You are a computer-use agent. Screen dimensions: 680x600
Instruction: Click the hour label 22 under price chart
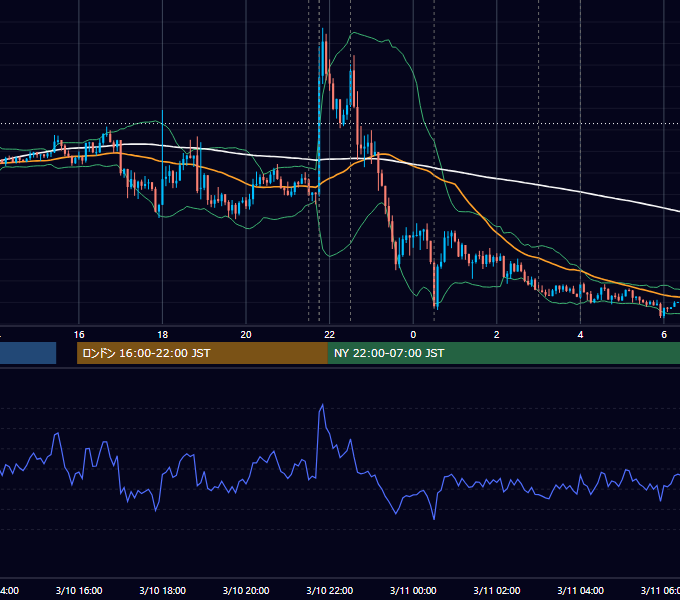pos(330,335)
